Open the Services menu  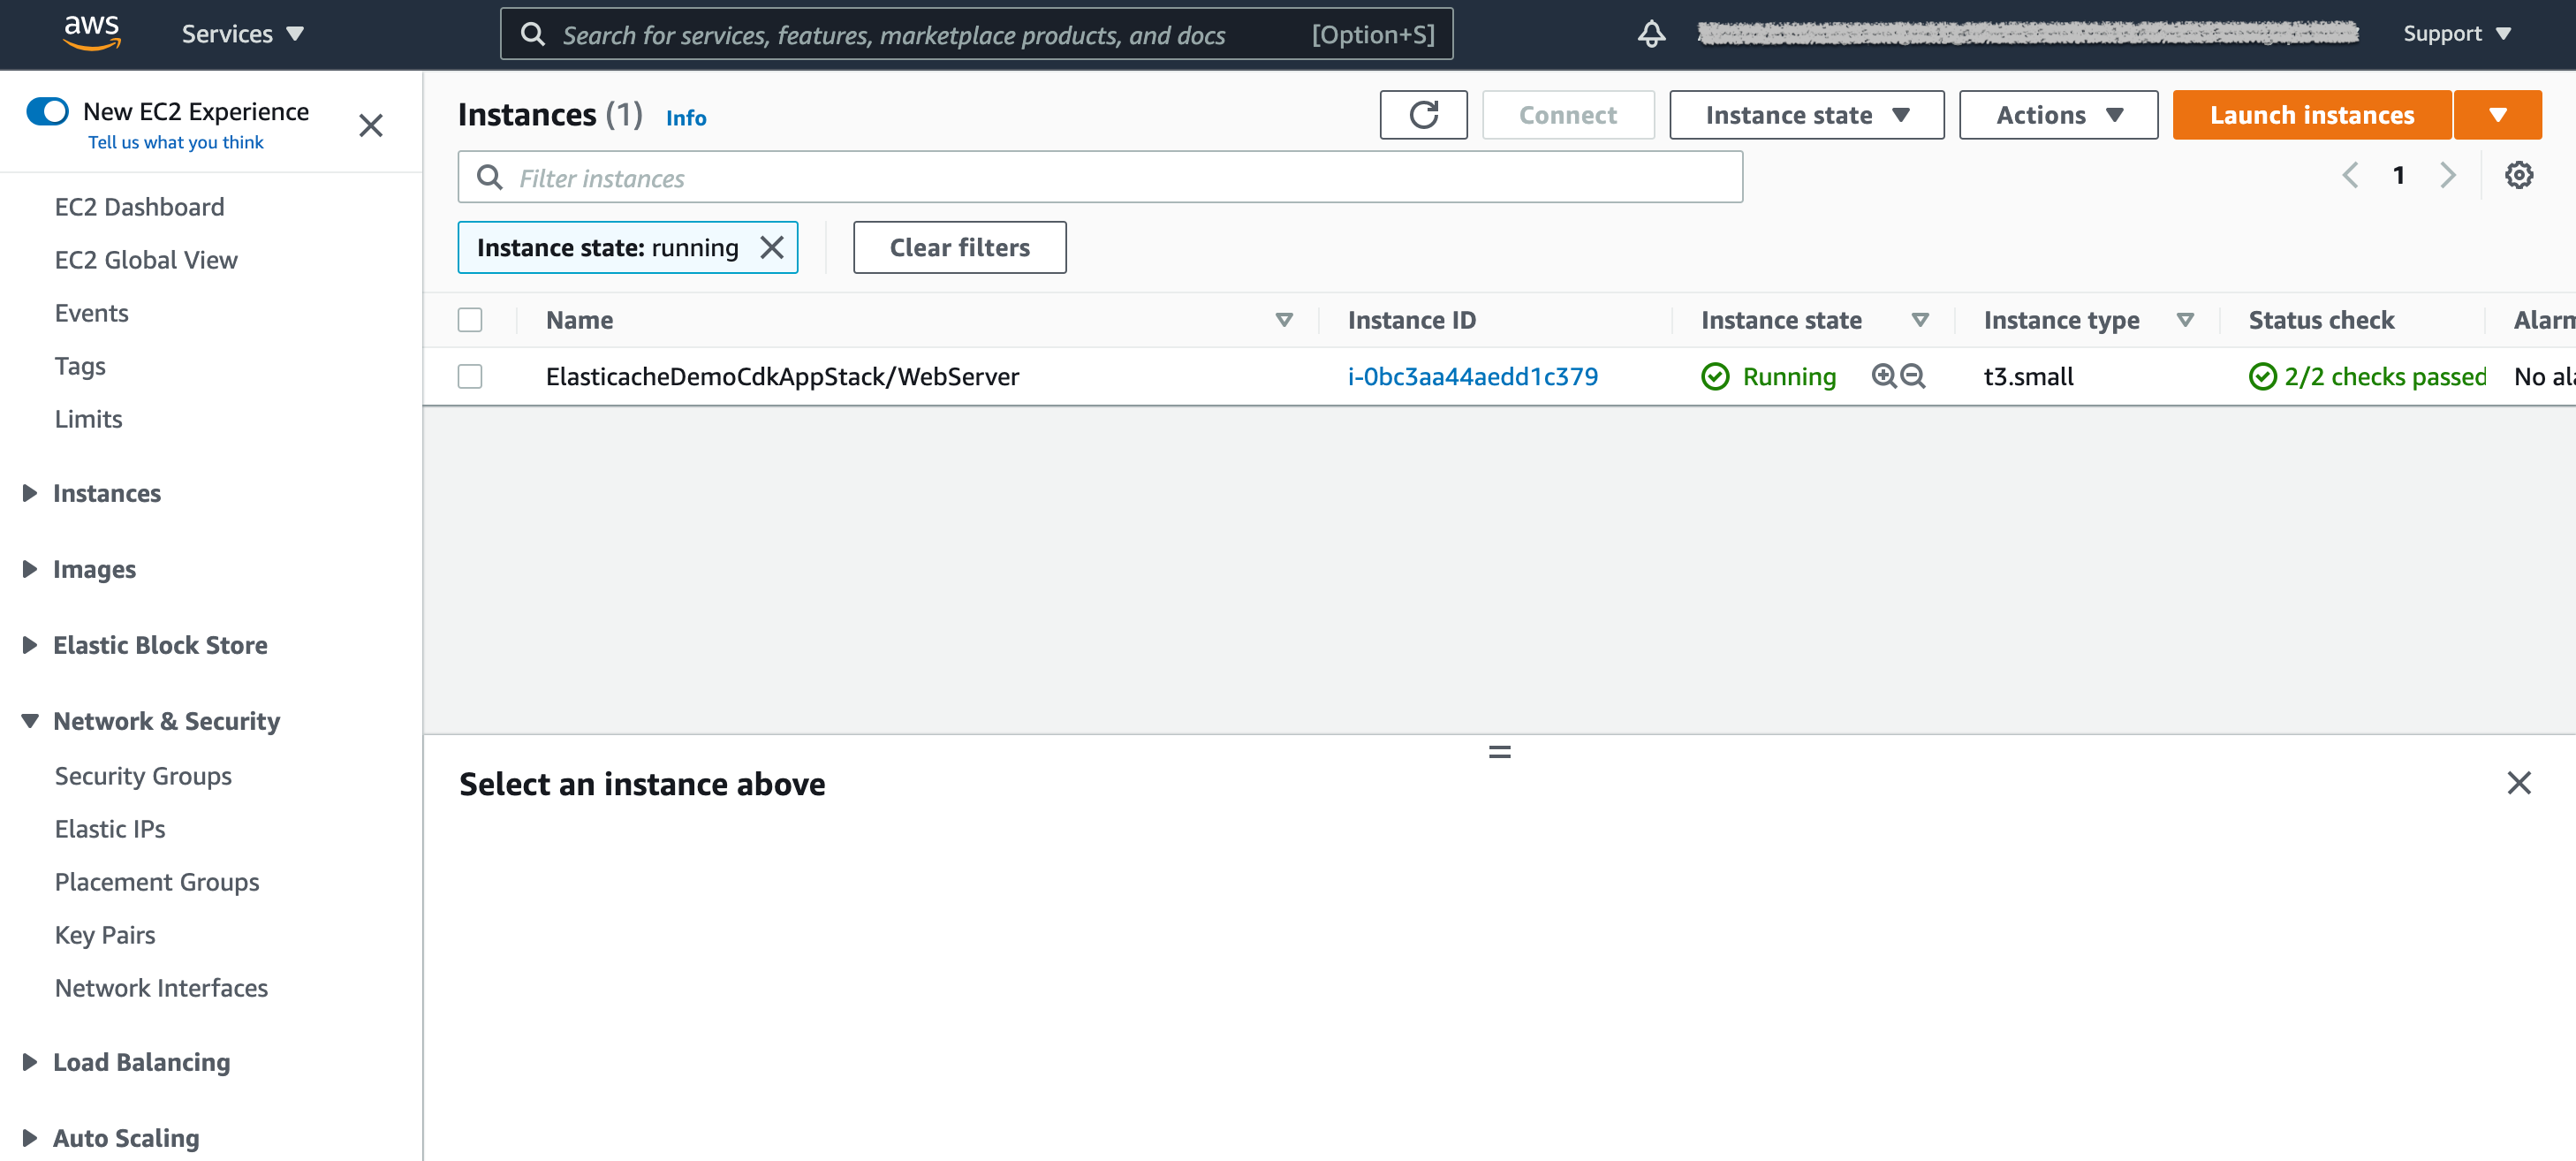242,34
